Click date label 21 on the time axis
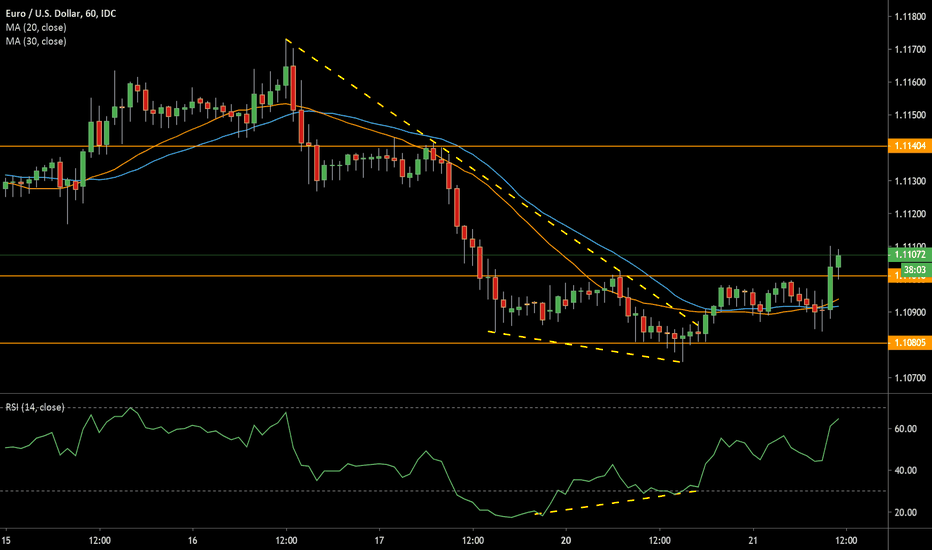Image resolution: width=932 pixels, height=550 pixels. coord(754,538)
